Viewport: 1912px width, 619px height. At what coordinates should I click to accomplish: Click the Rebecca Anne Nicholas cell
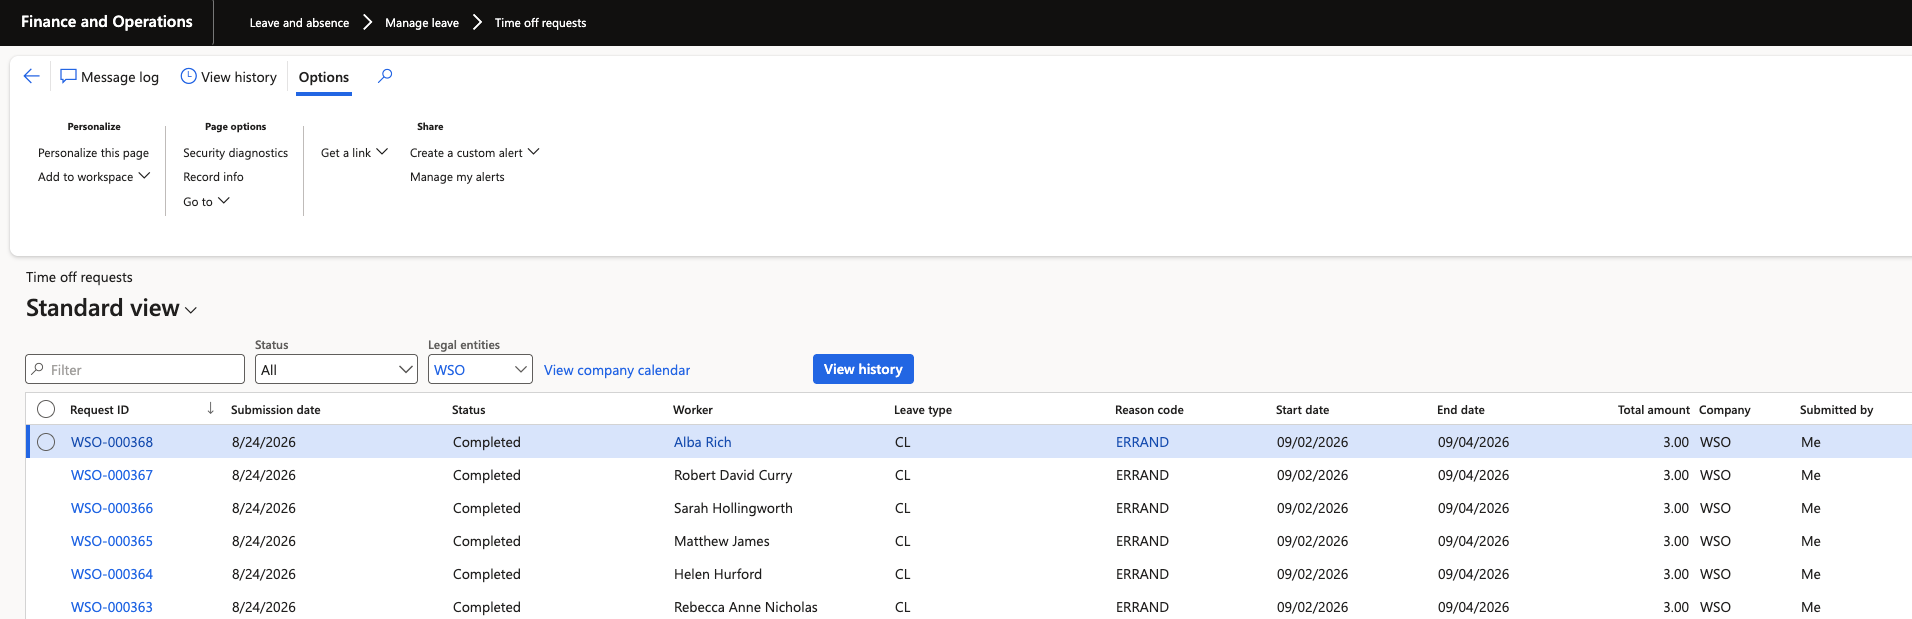coord(746,607)
